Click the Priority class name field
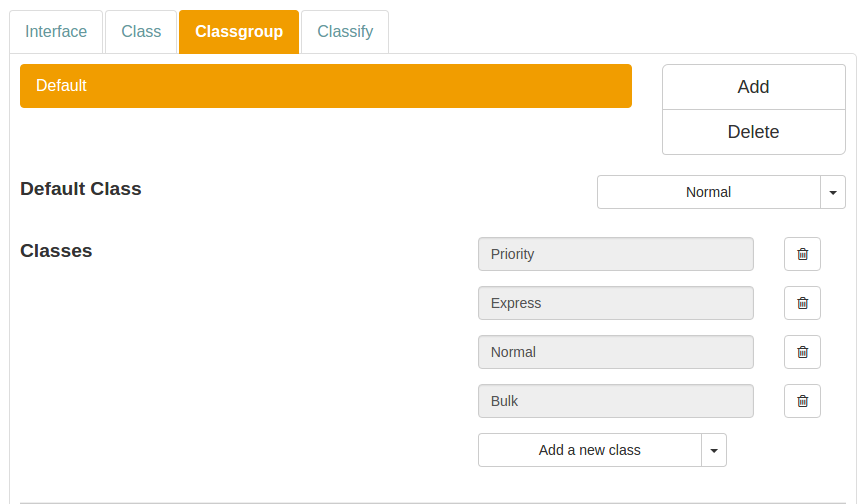The width and height of the screenshot is (864, 504). 616,254
